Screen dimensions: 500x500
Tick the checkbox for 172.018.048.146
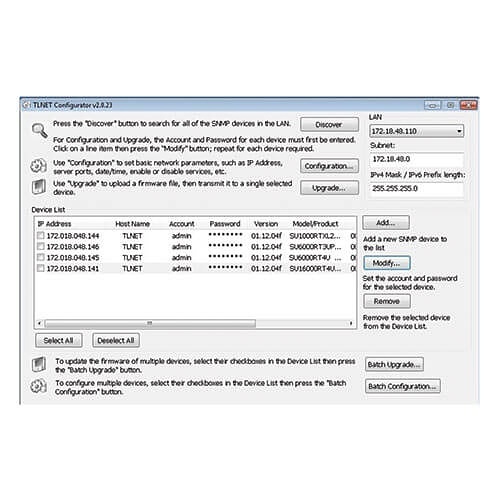[x=41, y=247]
